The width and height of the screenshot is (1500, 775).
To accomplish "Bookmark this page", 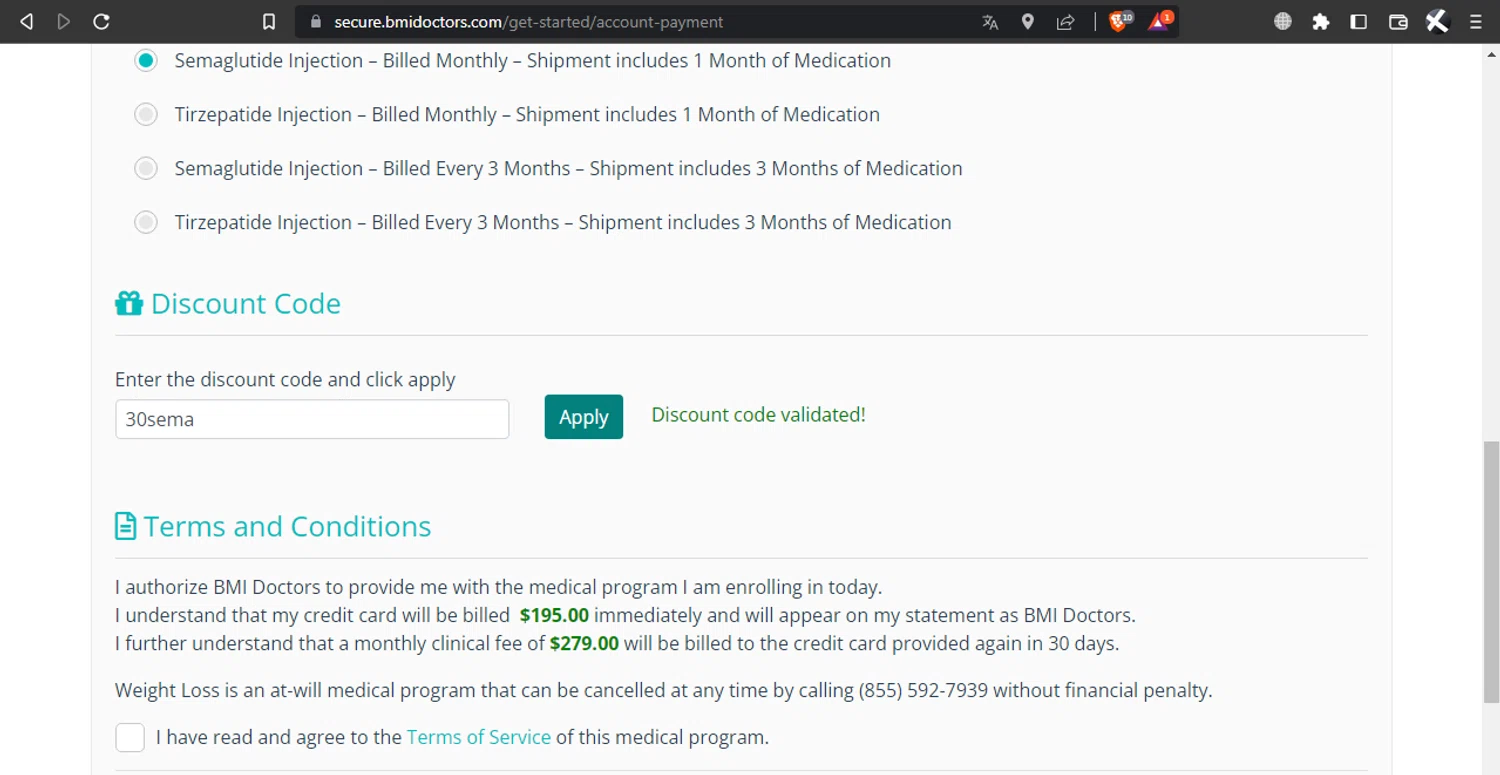I will point(268,22).
